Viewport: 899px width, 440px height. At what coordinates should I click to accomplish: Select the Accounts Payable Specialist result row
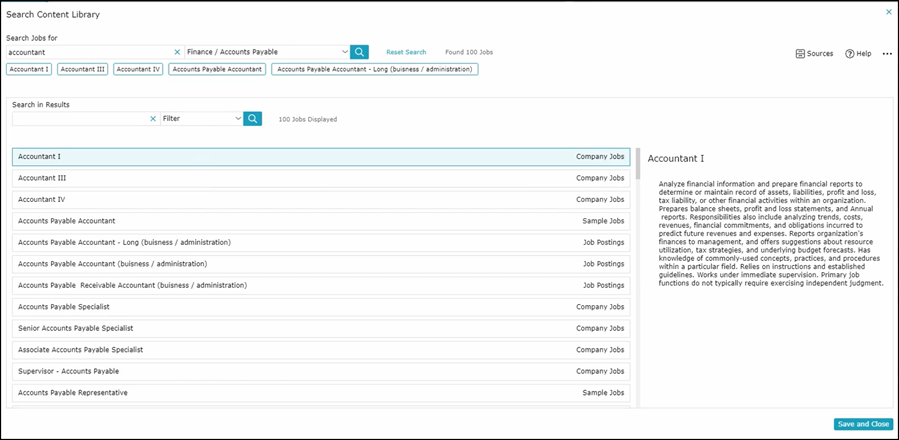(320, 307)
